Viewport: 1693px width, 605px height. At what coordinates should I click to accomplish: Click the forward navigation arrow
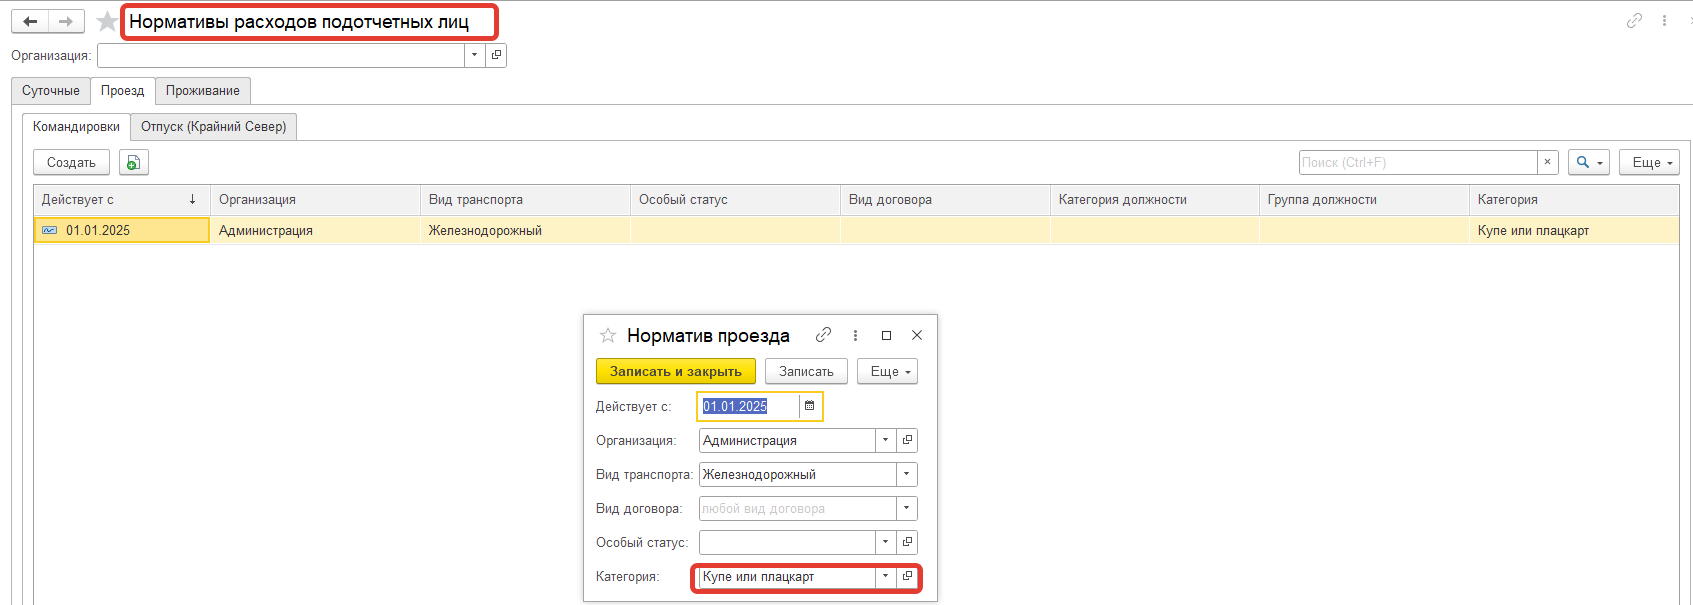click(x=66, y=22)
